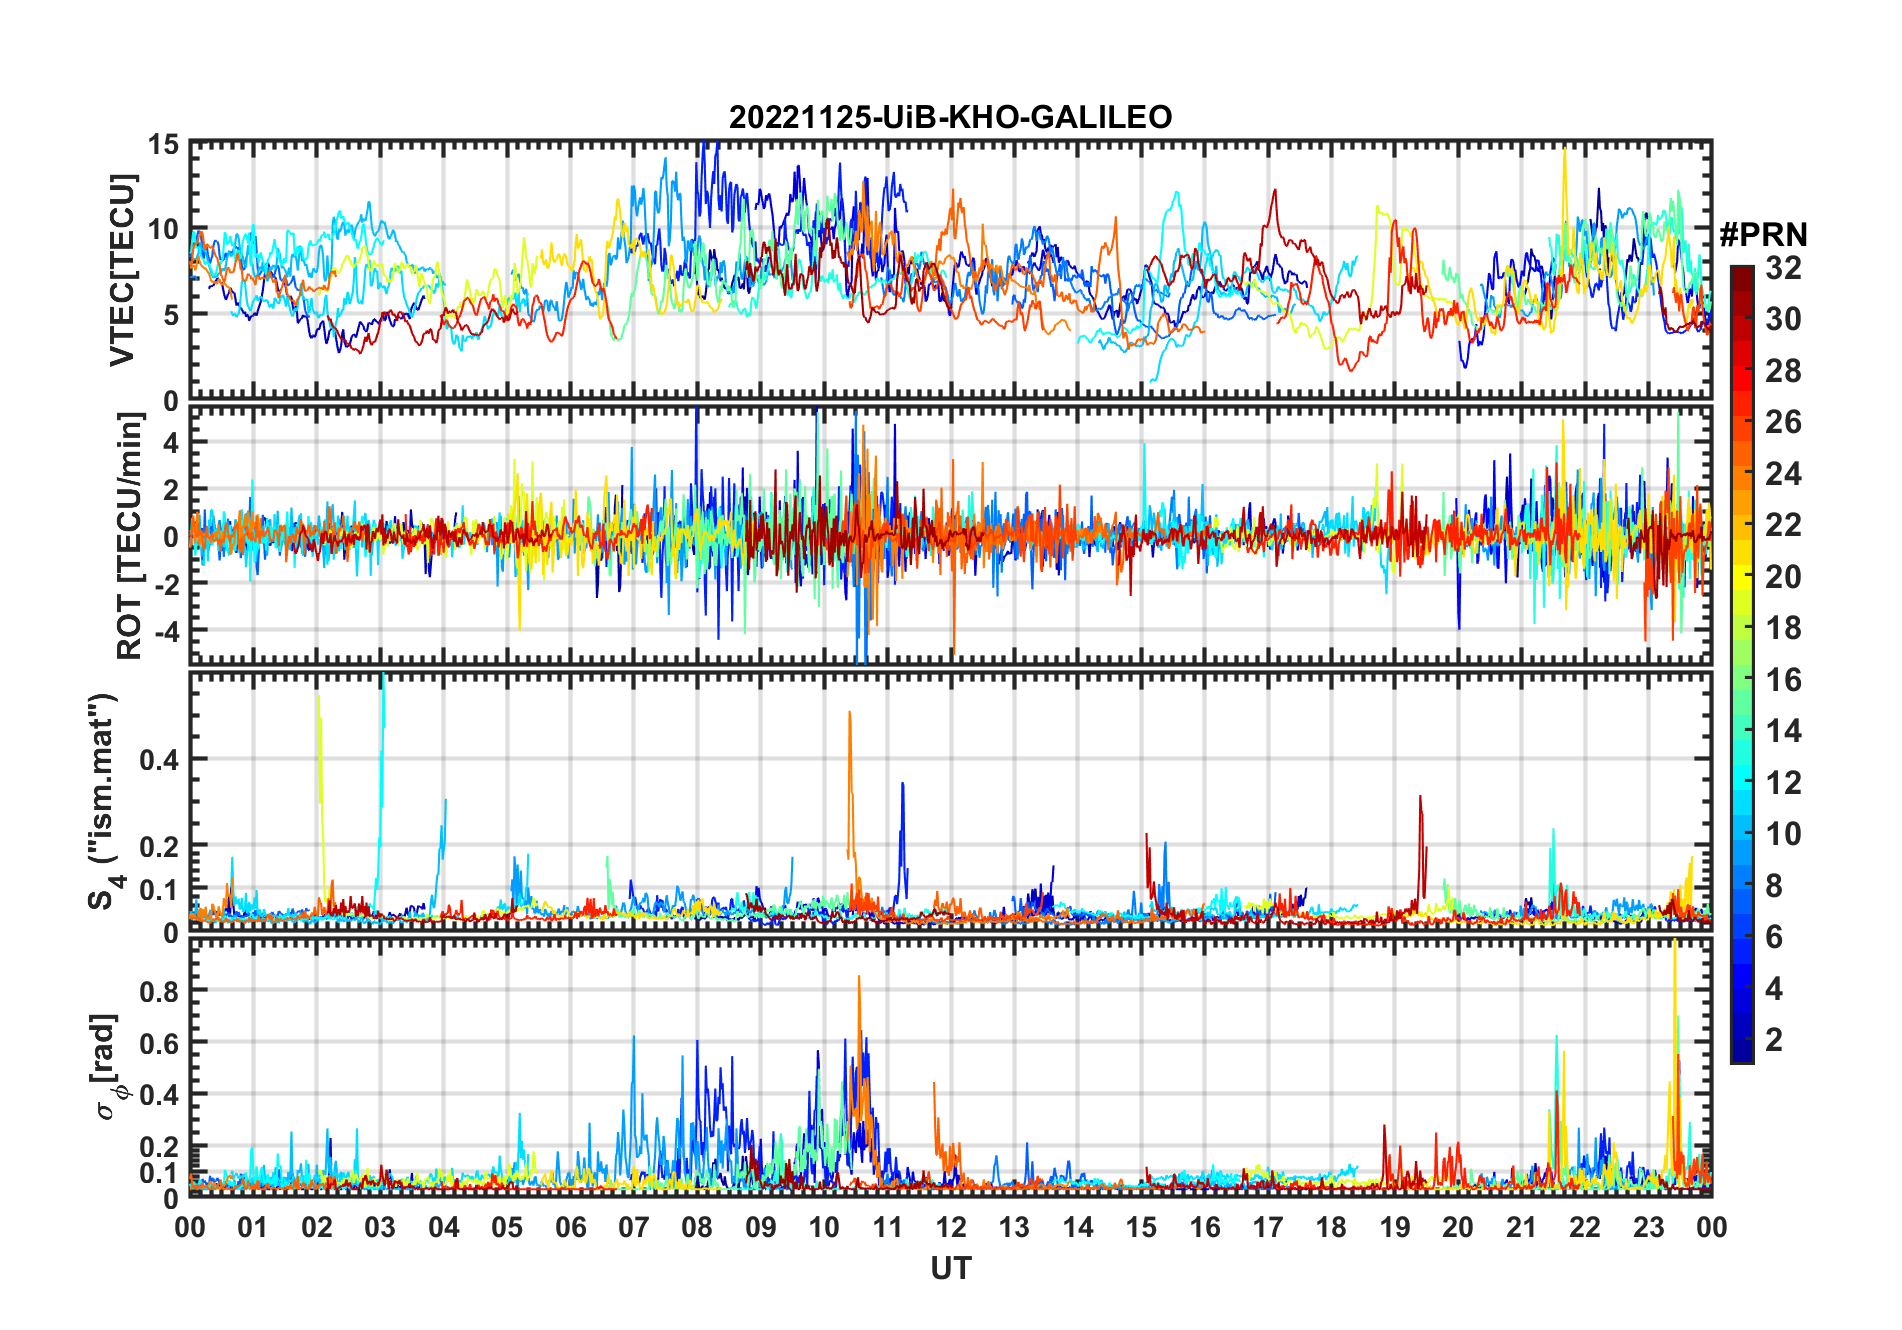
Task: Click the plot title 20221125-UiB-KHO-GALILEO
Action: 950,118
